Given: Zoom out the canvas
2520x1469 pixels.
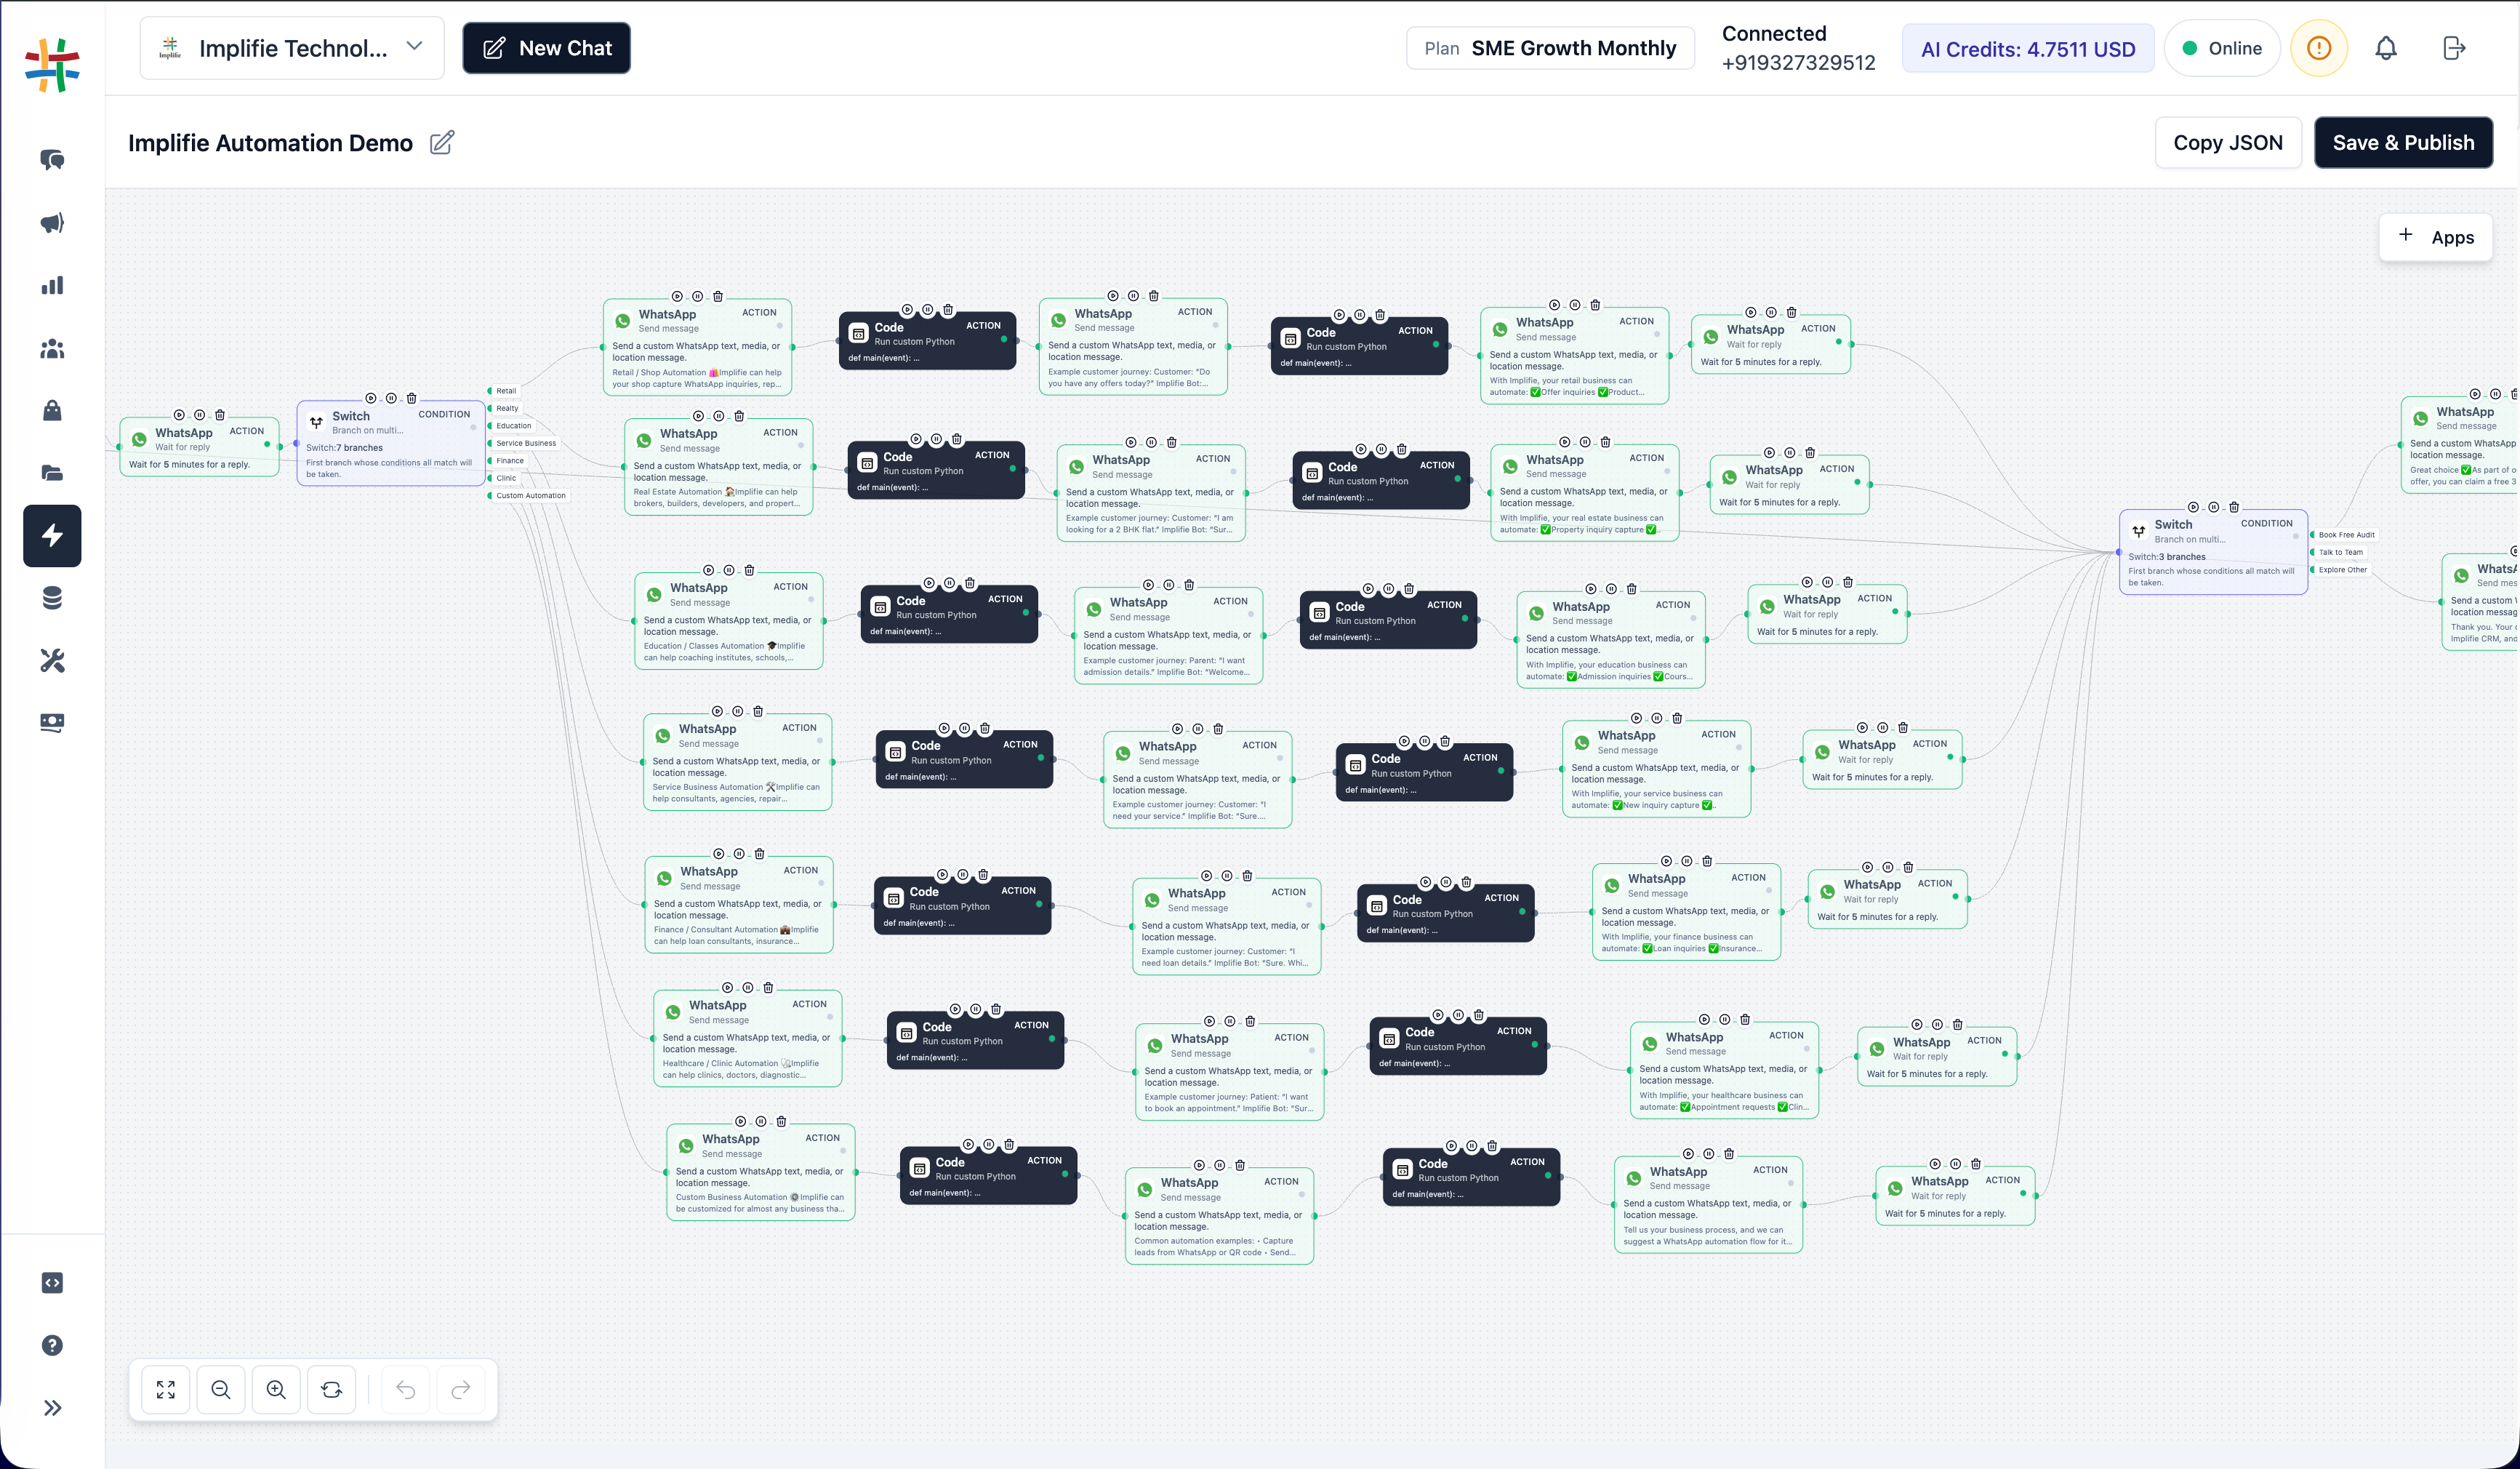Looking at the screenshot, I should click(x=221, y=1389).
